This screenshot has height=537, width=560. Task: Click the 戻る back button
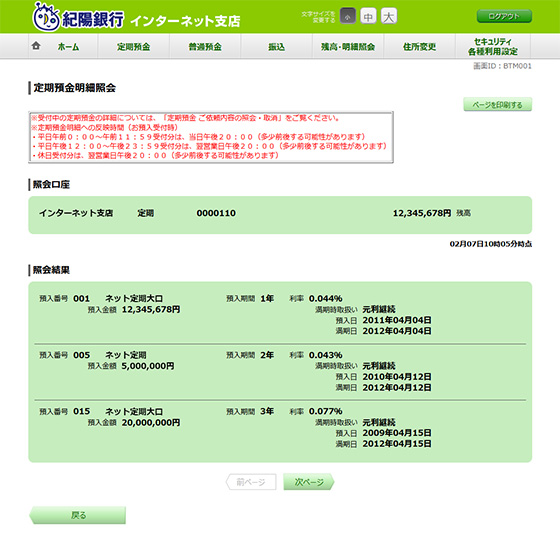coord(78,515)
